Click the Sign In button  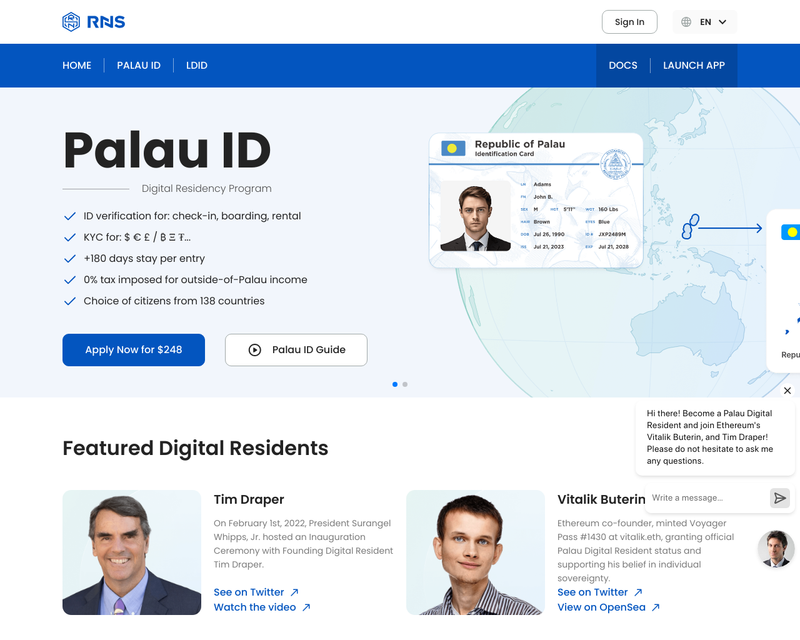[629, 22]
